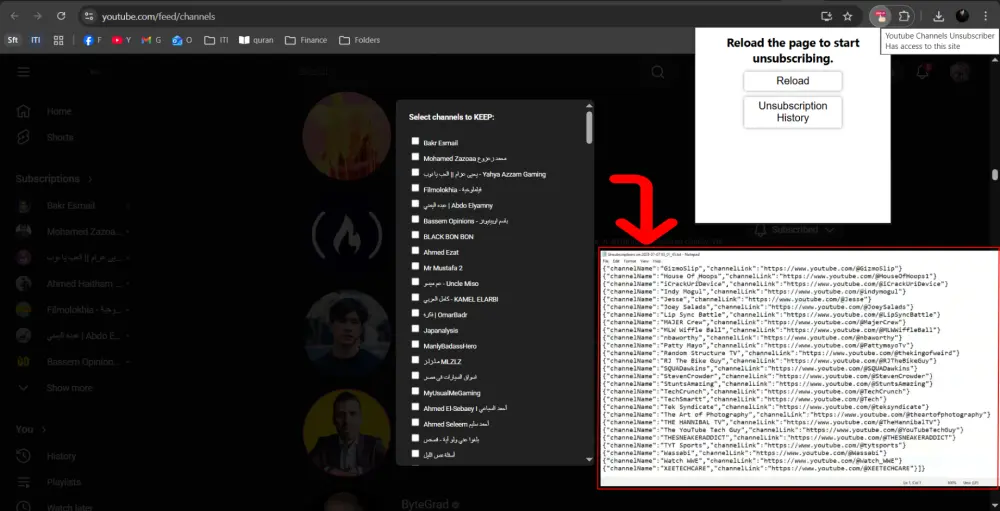Click the install app icon in the address bar
Screen dimensions: 1000x511
(x=827, y=17)
